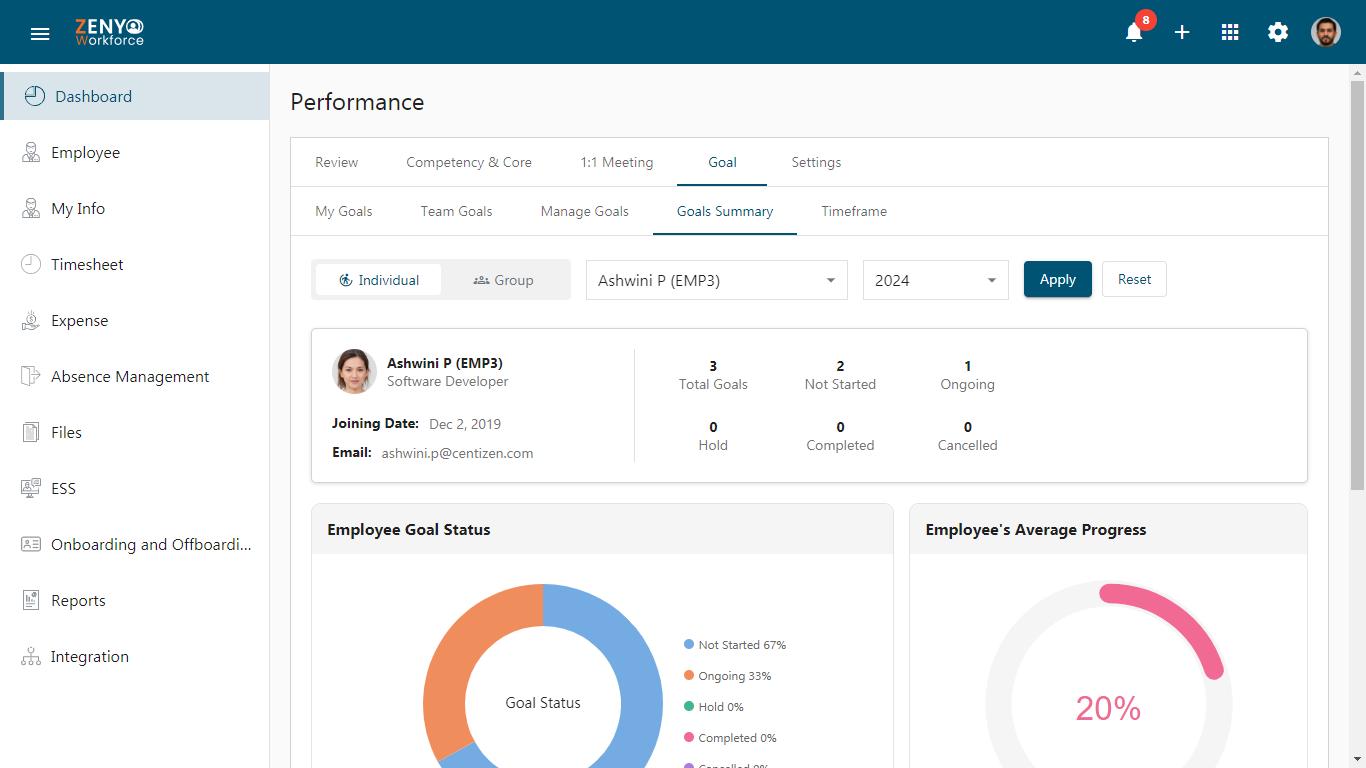Expand the 2024 year dropdown
This screenshot has height=768, width=1366.
coord(936,280)
